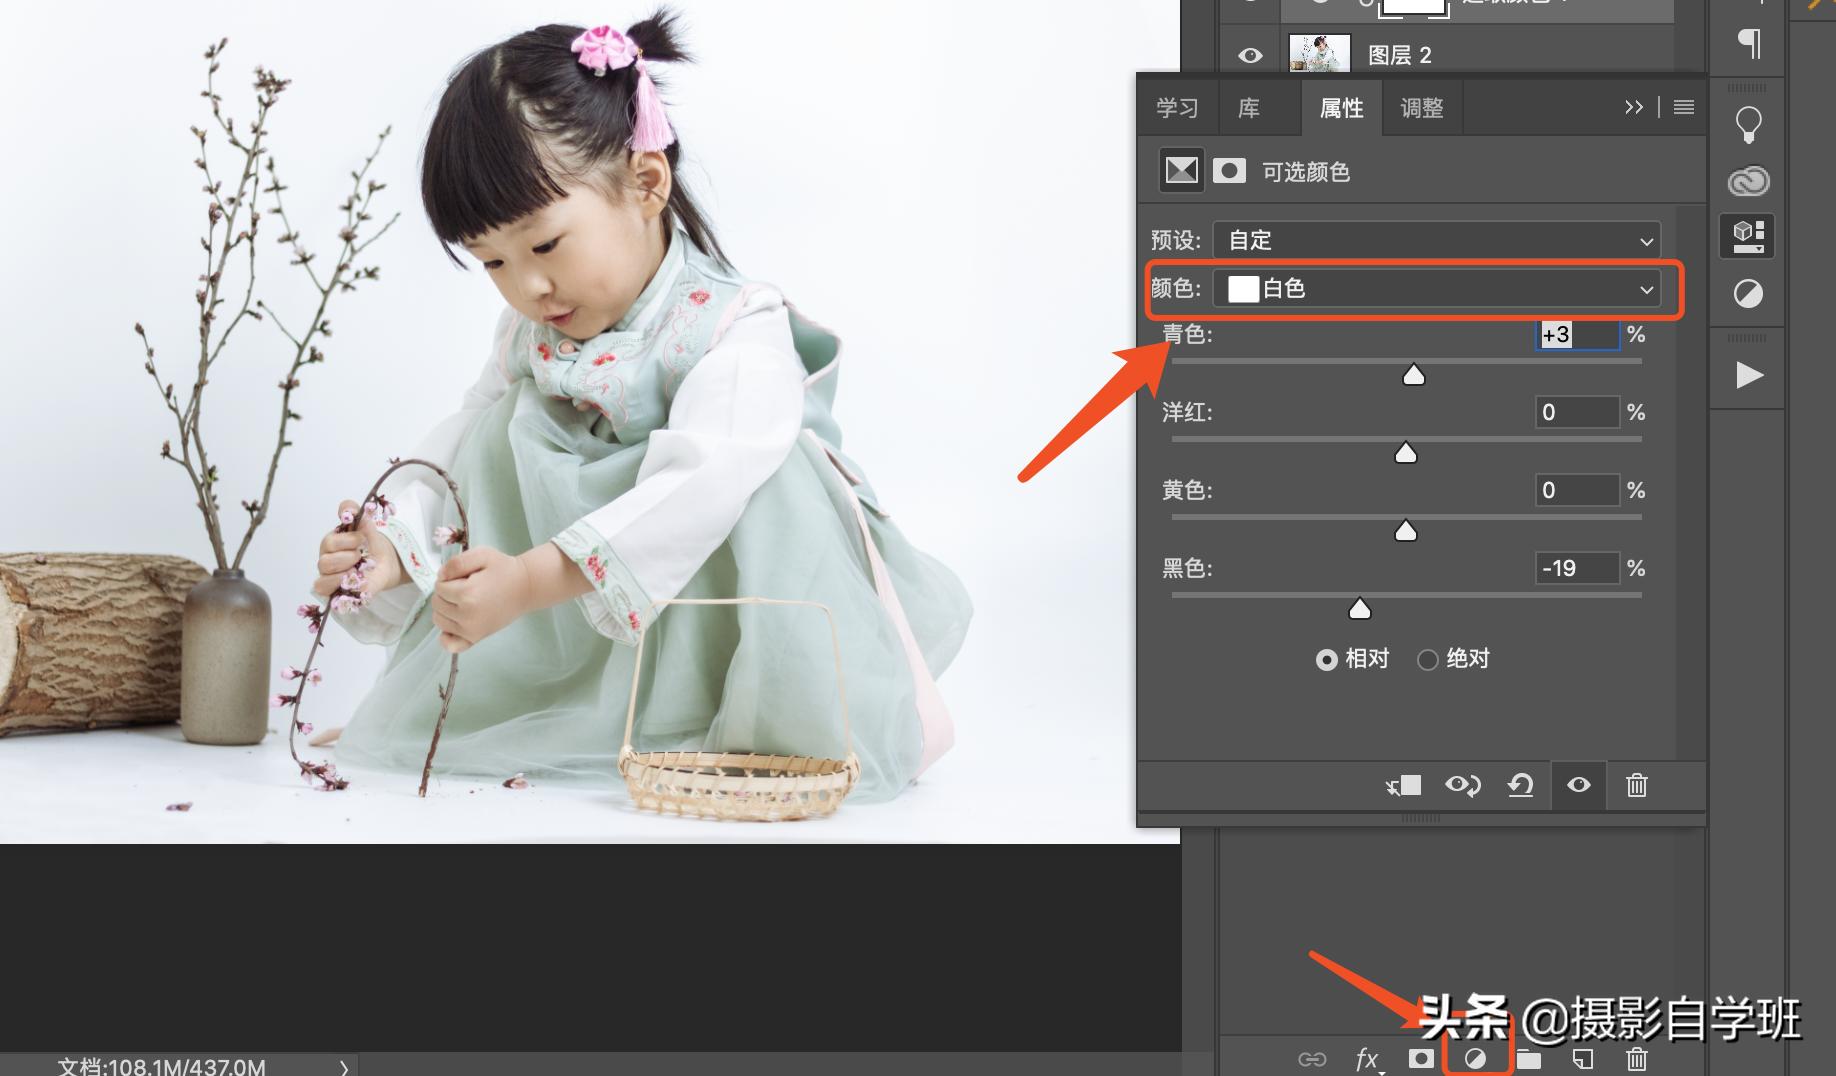The width and height of the screenshot is (1836, 1076).
Task: Reset adjustment to defaults icon
Action: click(x=1520, y=786)
